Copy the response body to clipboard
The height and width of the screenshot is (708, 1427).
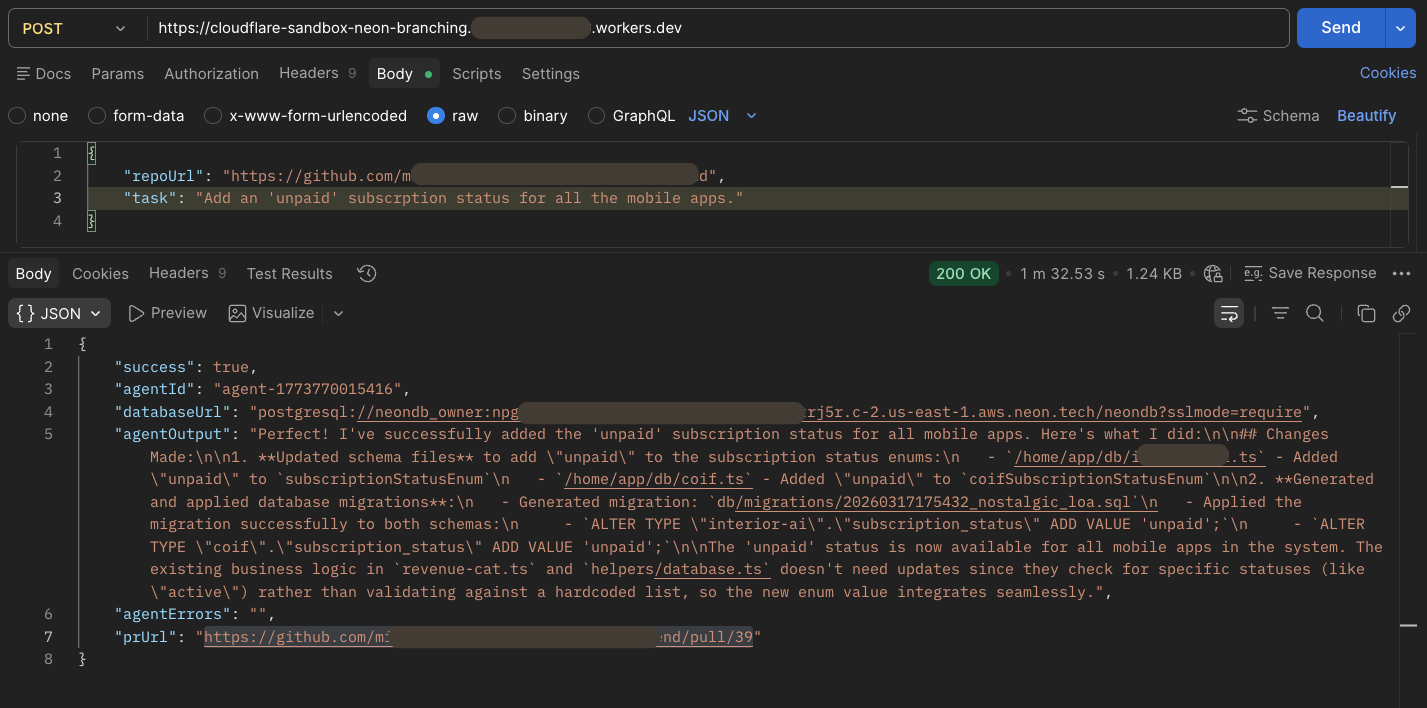coord(1366,313)
